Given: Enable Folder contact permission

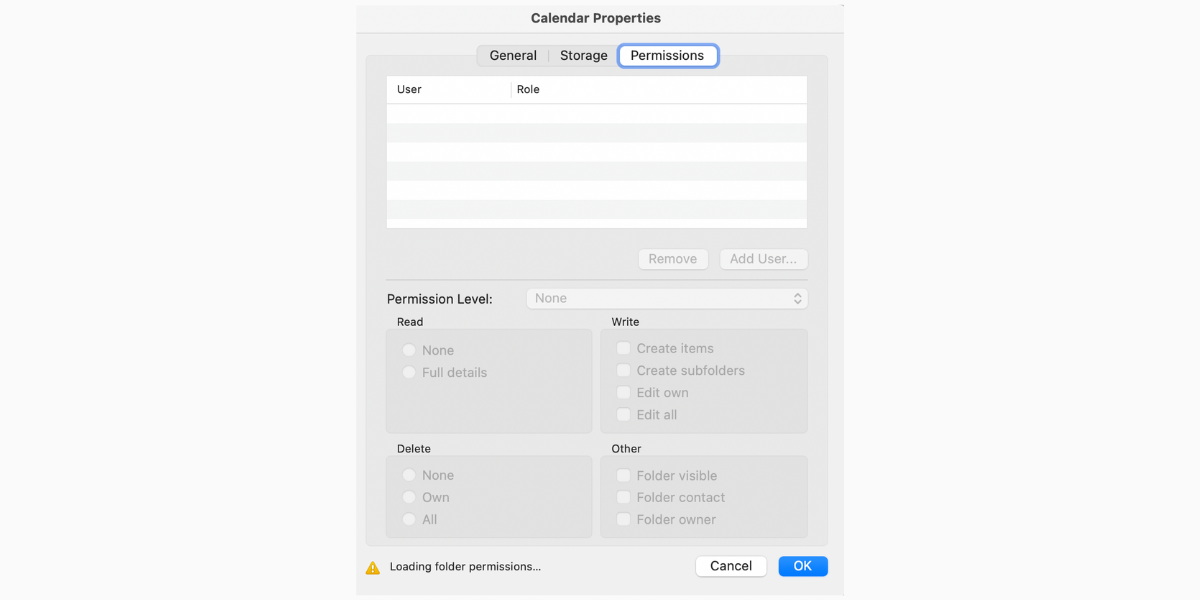Looking at the screenshot, I should pos(623,497).
